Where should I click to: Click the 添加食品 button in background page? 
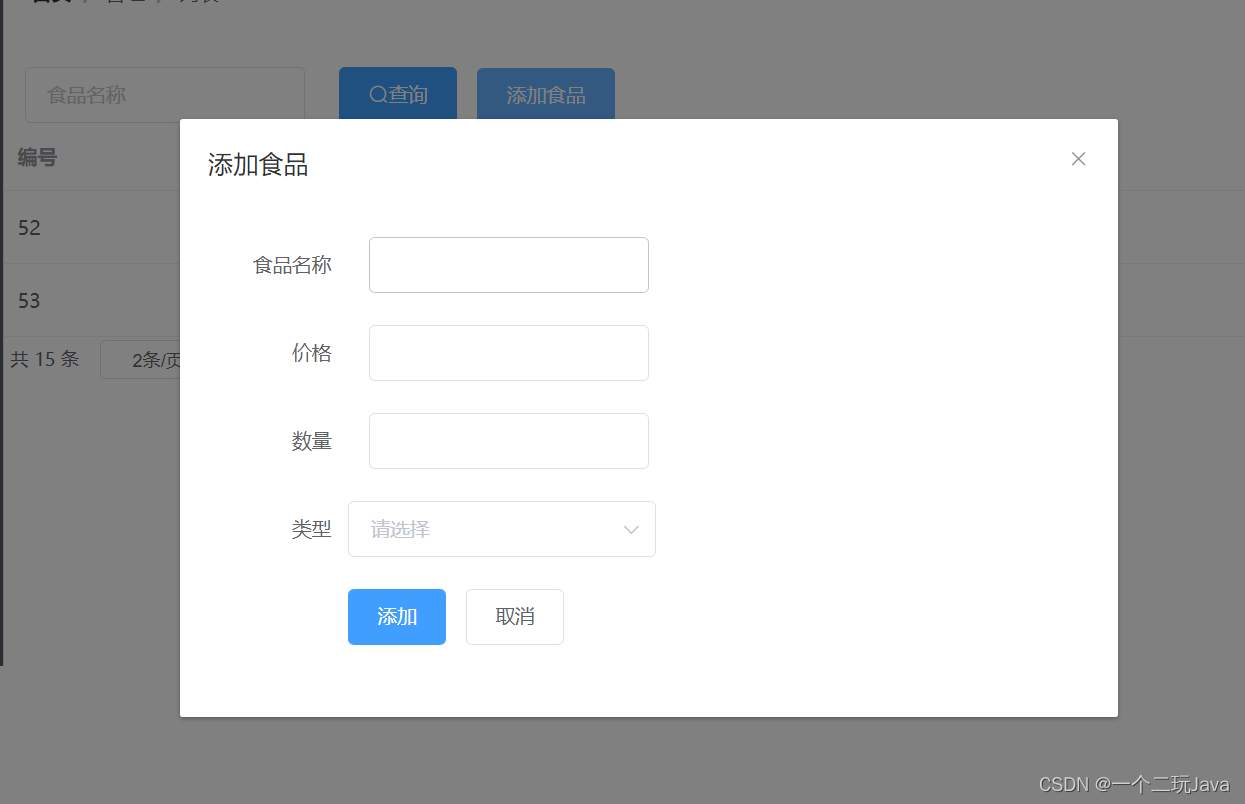tap(546, 94)
